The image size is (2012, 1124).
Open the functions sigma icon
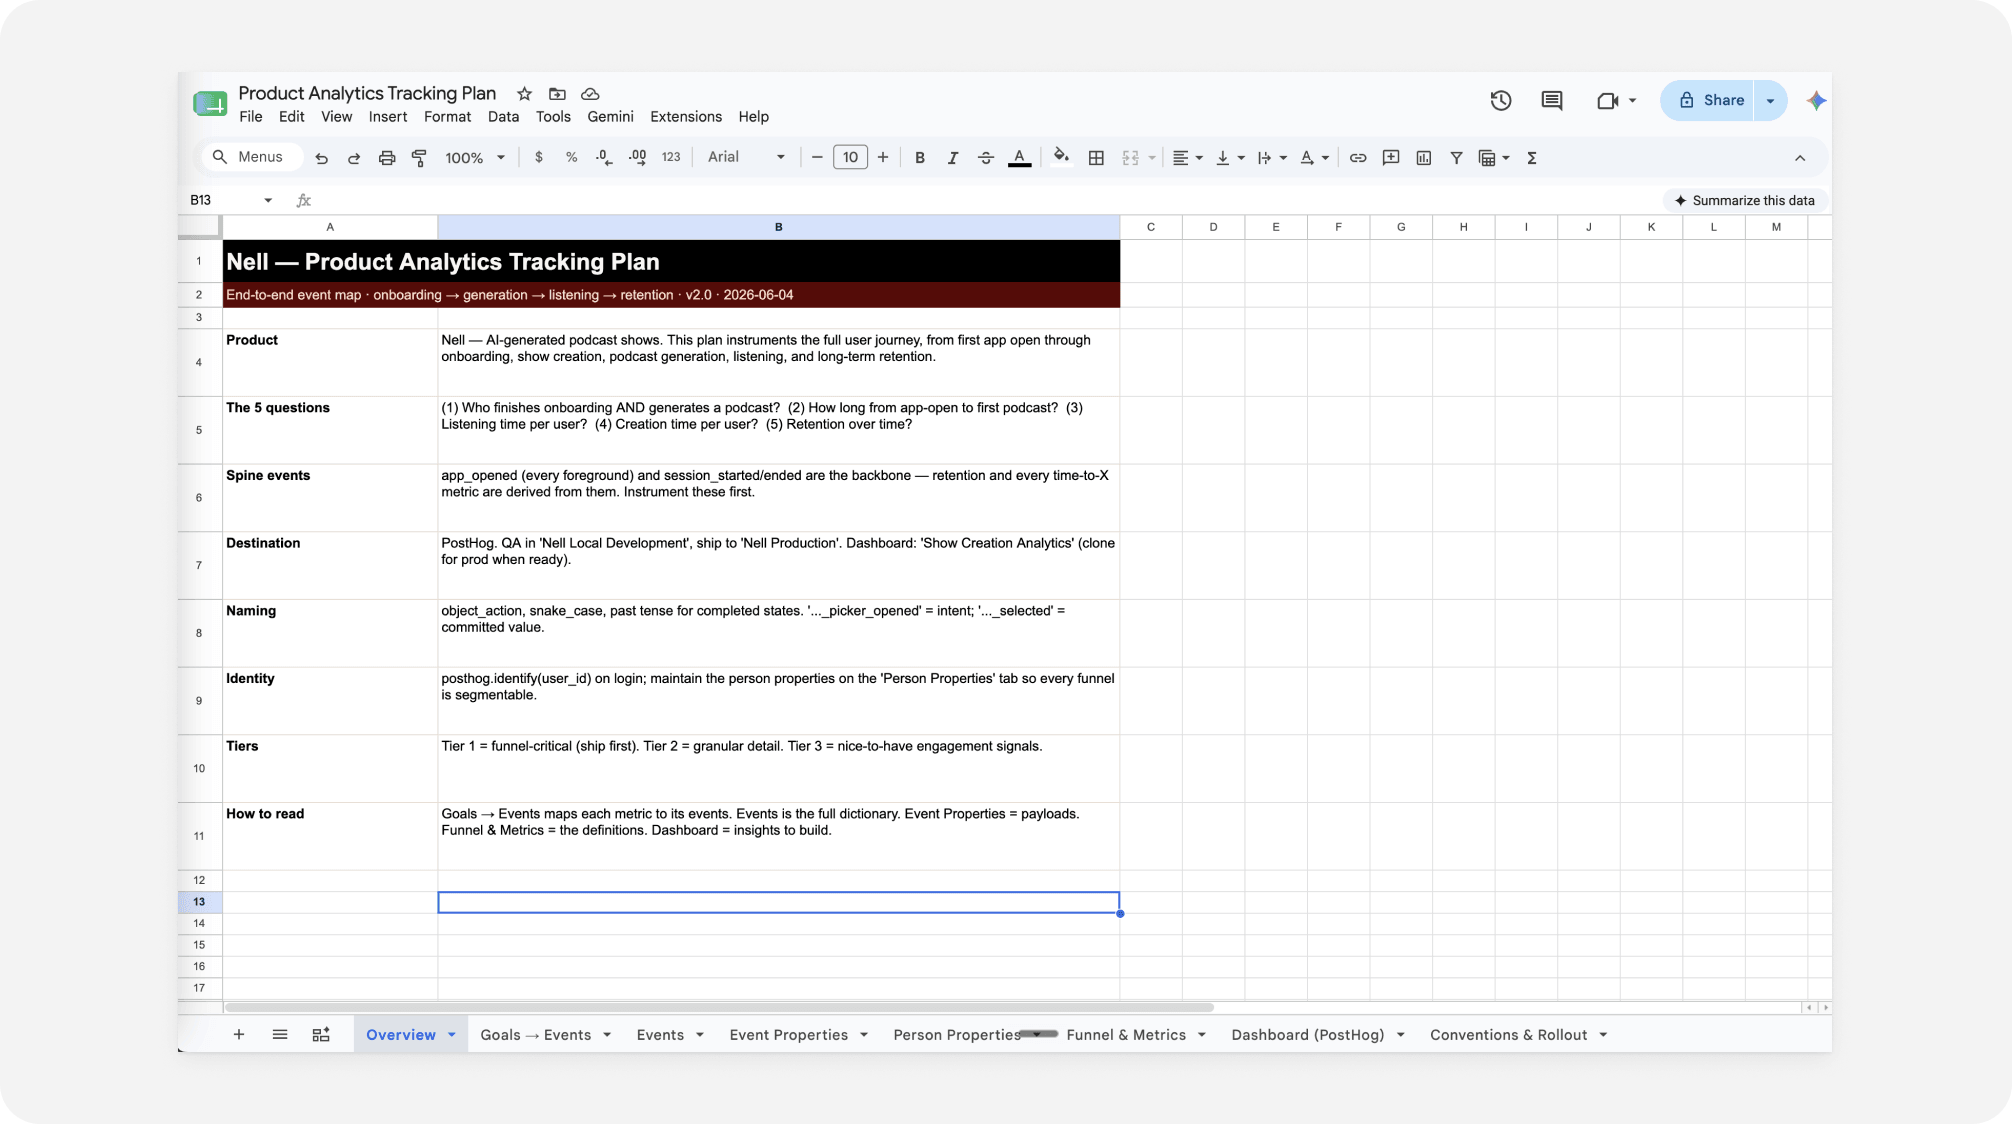(1532, 158)
